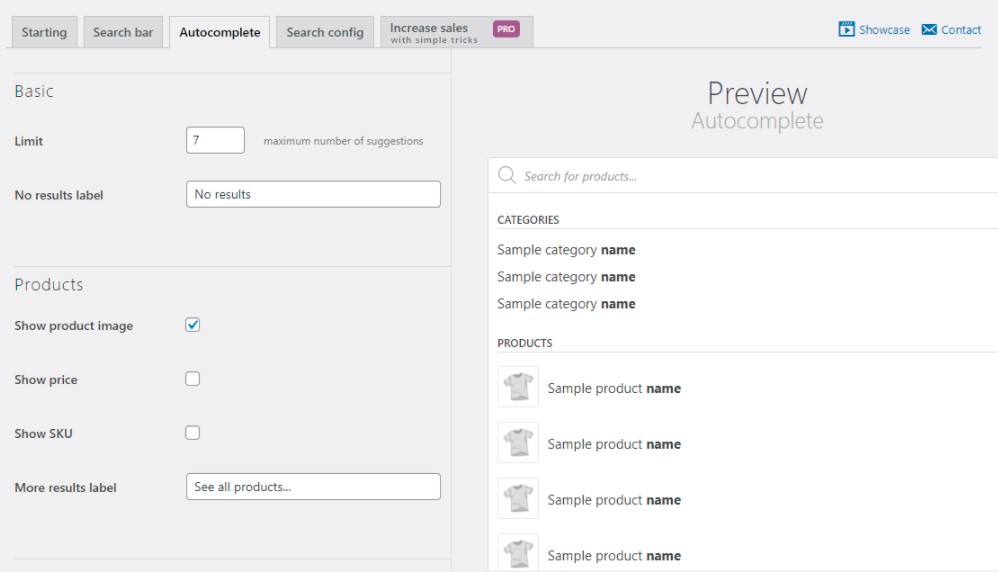Switch to the Starting tab
The height and width of the screenshot is (572, 998).
[x=44, y=32]
